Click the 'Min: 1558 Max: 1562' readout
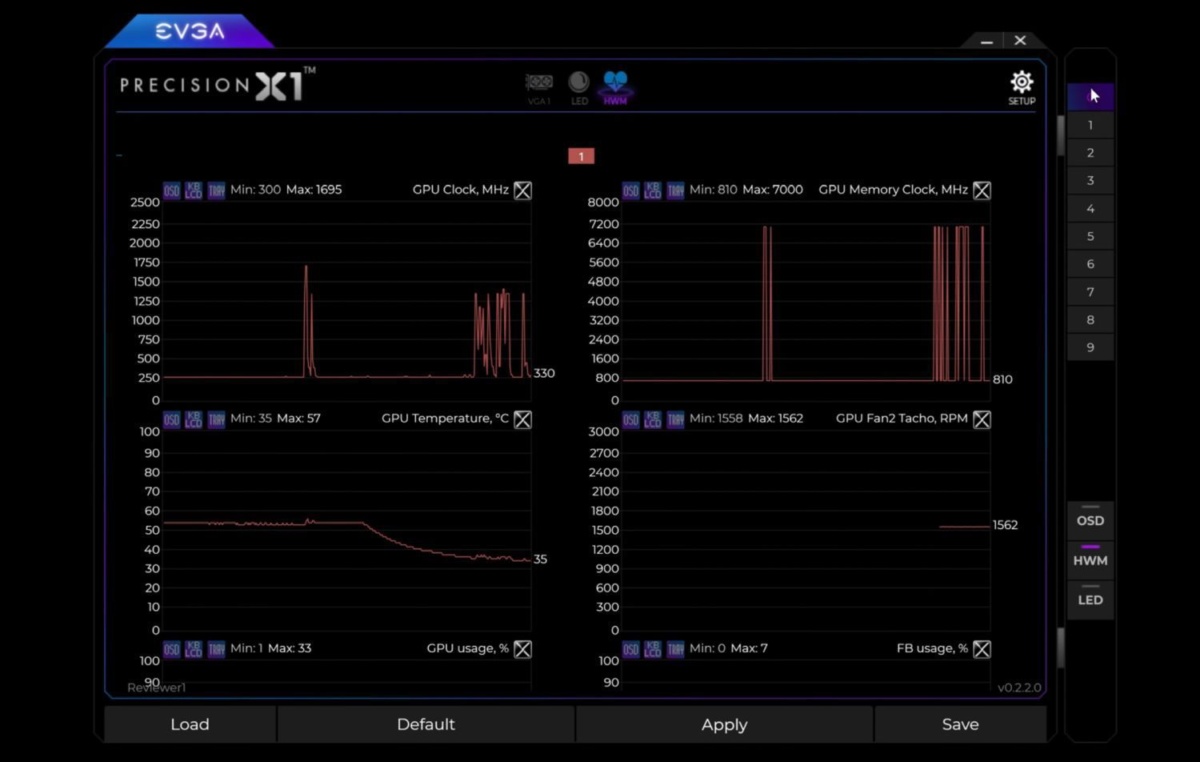Viewport: 1200px width, 762px height. tap(746, 419)
